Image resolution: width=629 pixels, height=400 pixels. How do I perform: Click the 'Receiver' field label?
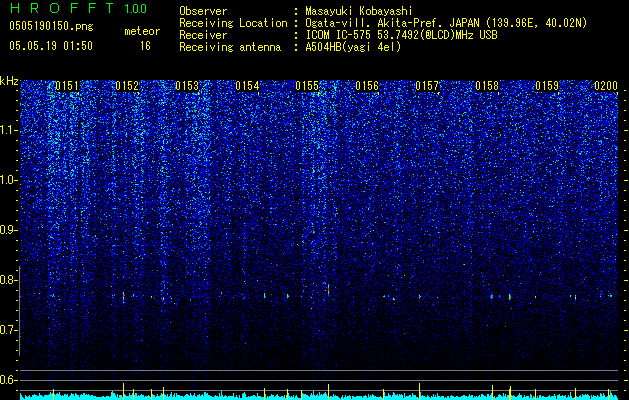pos(203,35)
